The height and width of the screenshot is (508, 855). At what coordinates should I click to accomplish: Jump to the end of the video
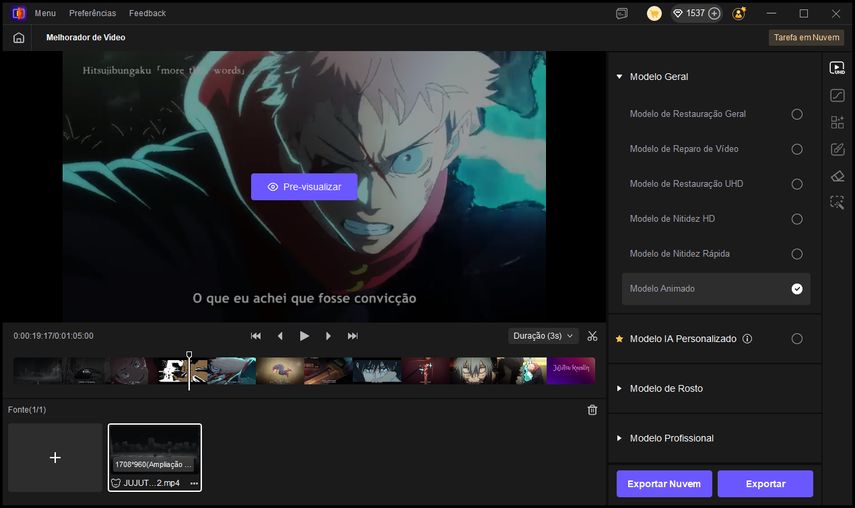353,336
